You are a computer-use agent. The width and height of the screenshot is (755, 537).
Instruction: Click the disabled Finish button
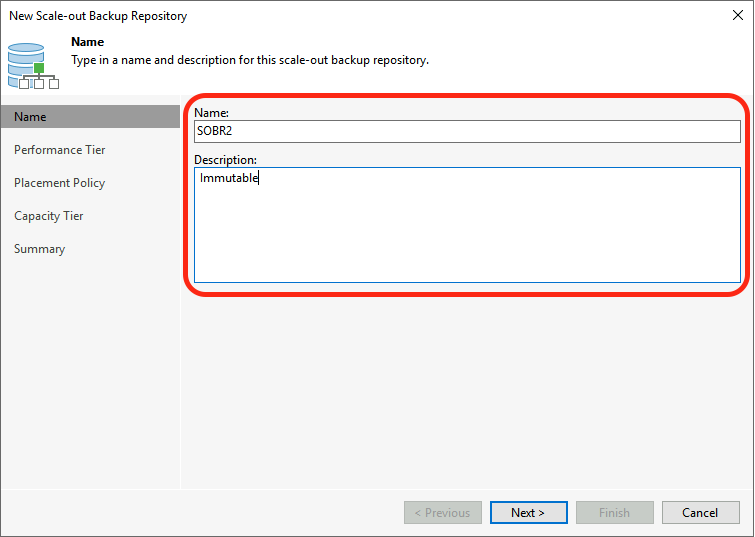point(614,512)
